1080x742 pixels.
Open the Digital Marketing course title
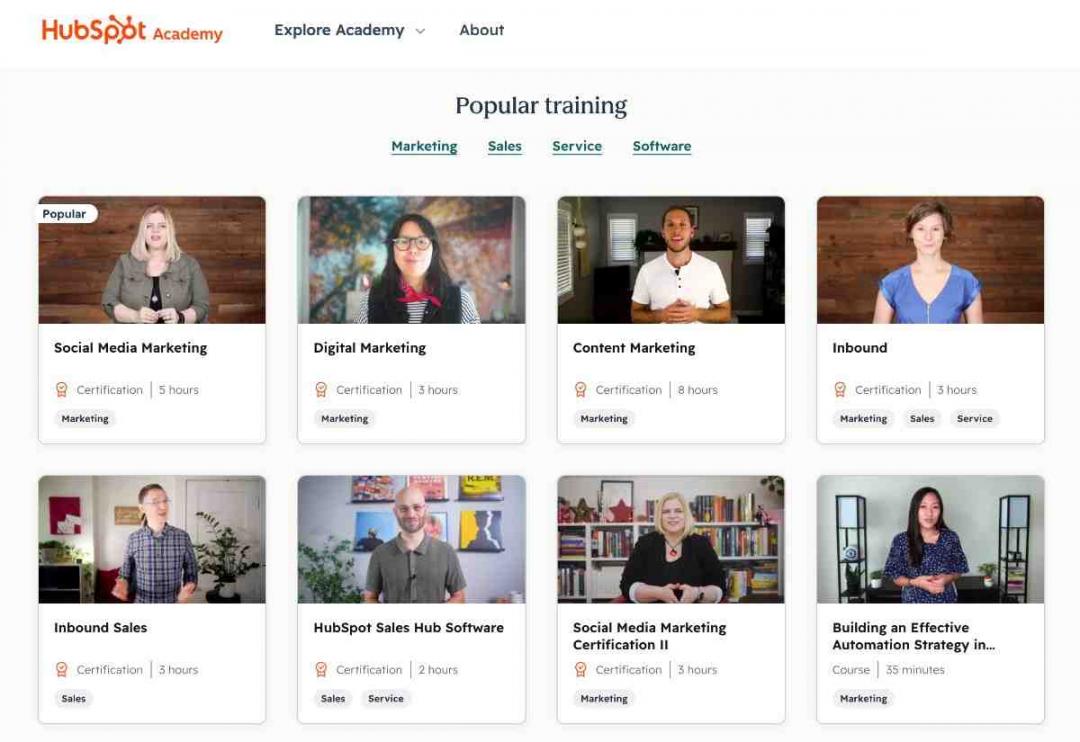click(370, 348)
